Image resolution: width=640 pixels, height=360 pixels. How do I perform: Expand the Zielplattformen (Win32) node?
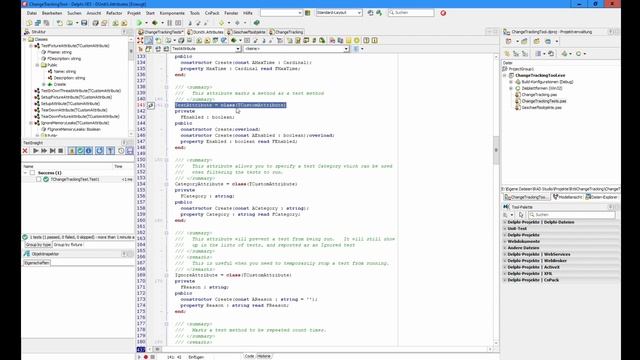[x=511, y=88]
